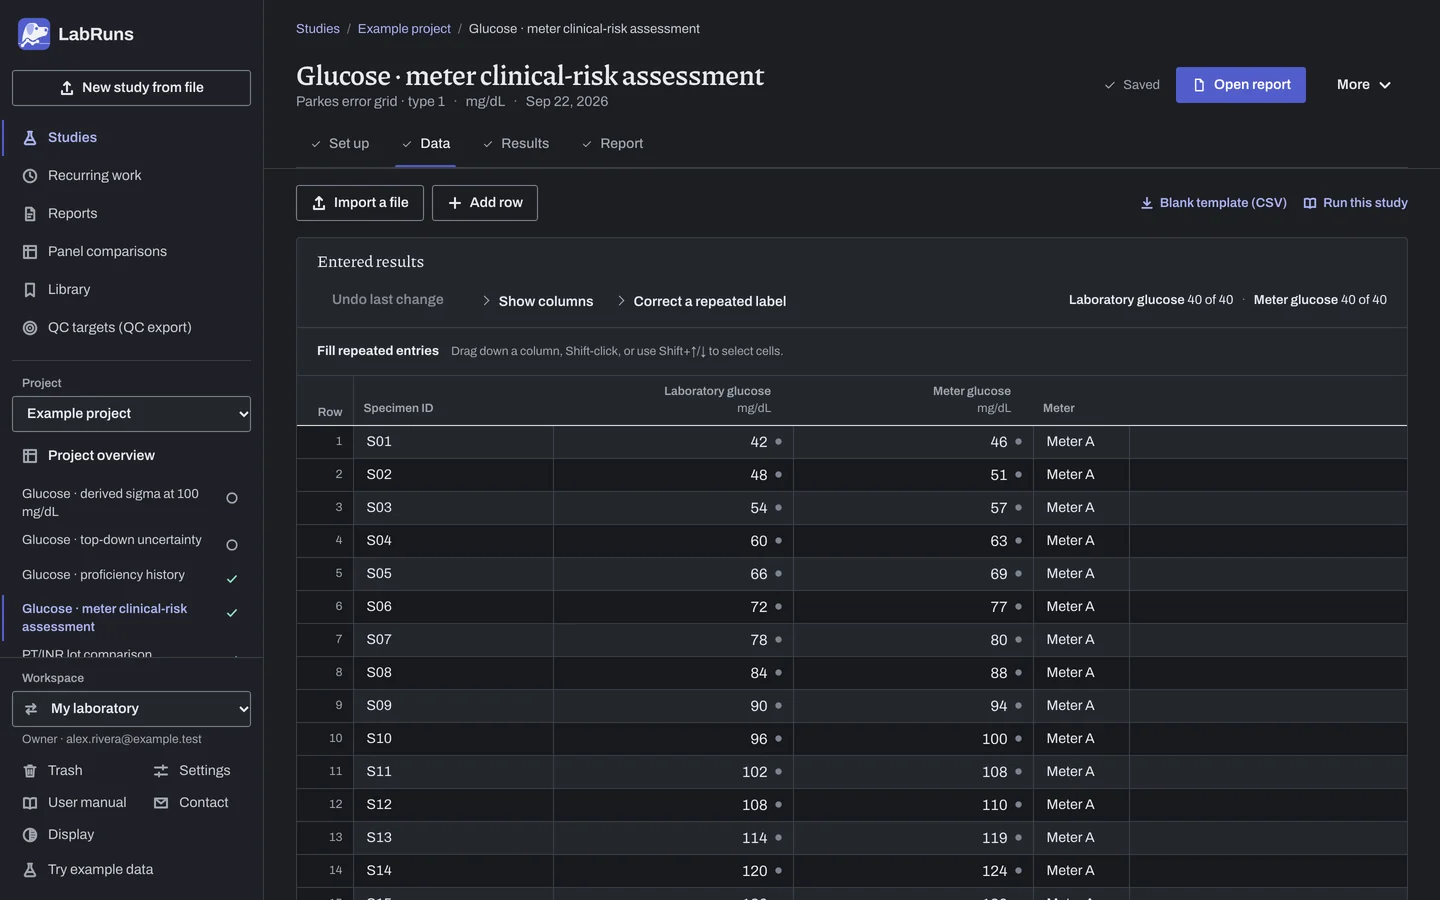Click Studies breadcrumb link
This screenshot has width=1440, height=900.
pyautogui.click(x=318, y=29)
